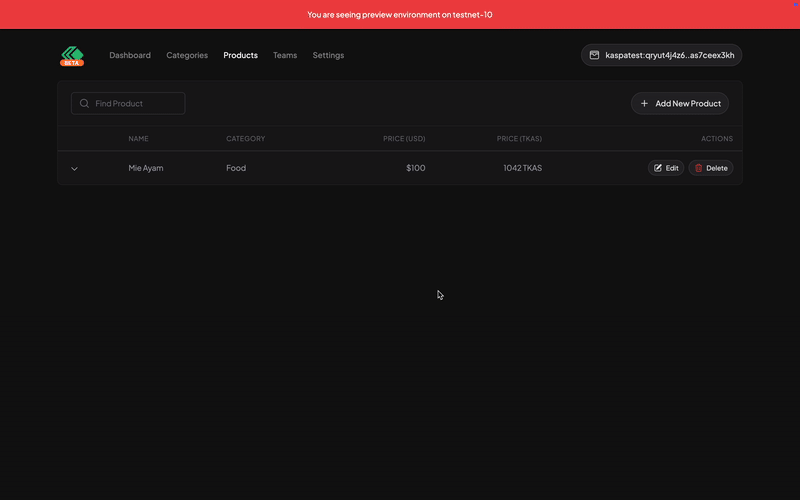Open the Dashboard tab
The width and height of the screenshot is (800, 500).
click(x=130, y=55)
